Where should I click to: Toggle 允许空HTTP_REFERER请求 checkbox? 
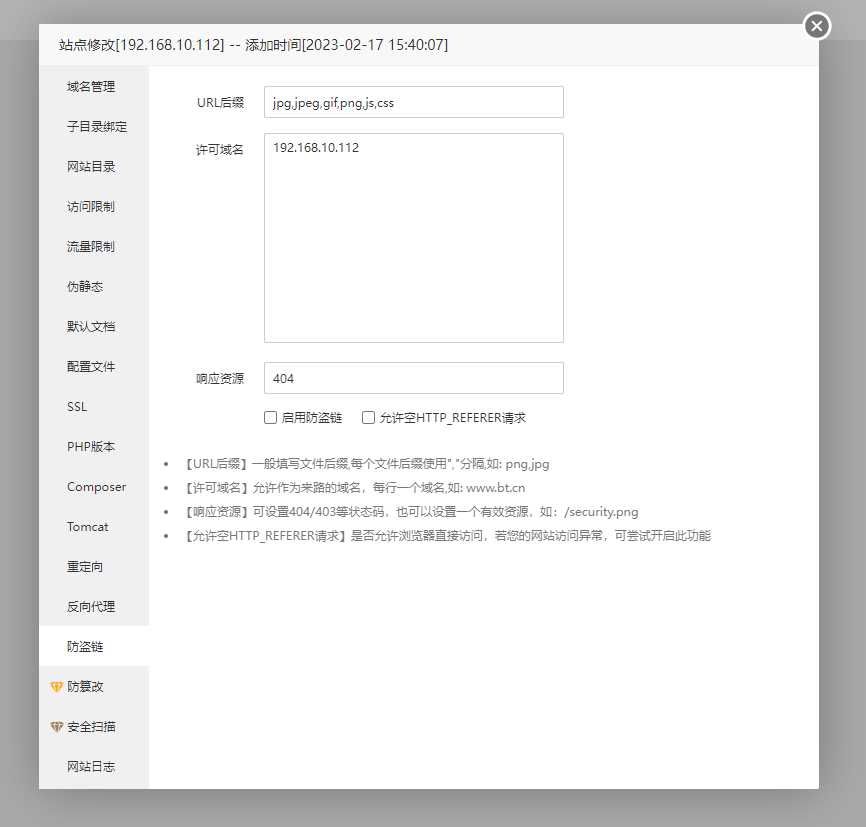[369, 418]
